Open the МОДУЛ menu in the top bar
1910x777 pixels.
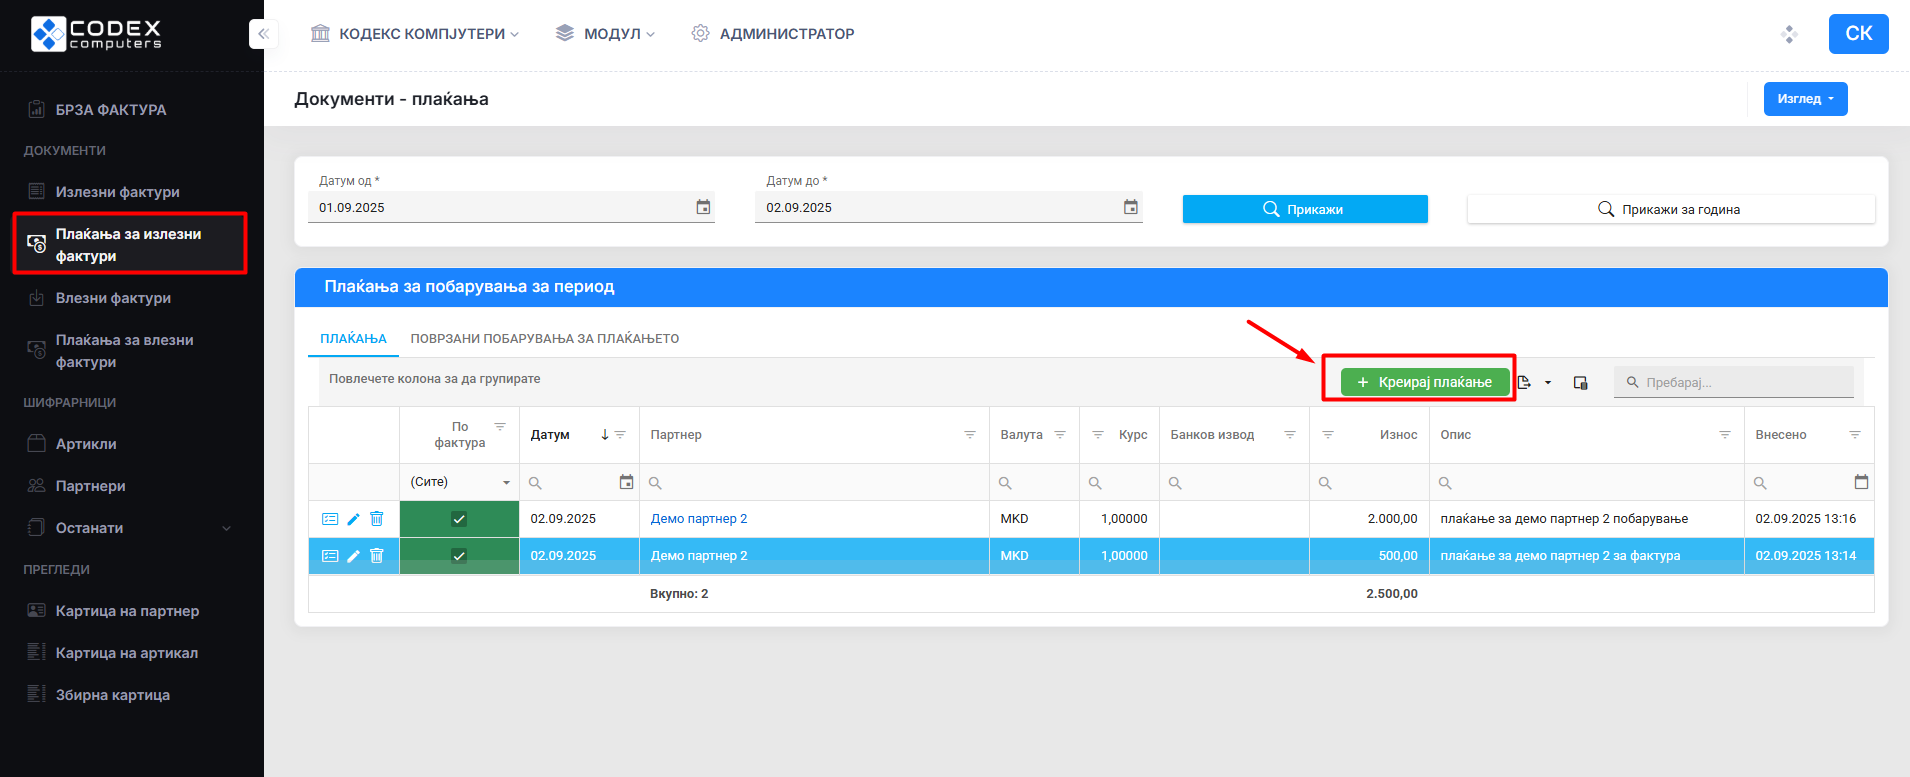pos(606,34)
